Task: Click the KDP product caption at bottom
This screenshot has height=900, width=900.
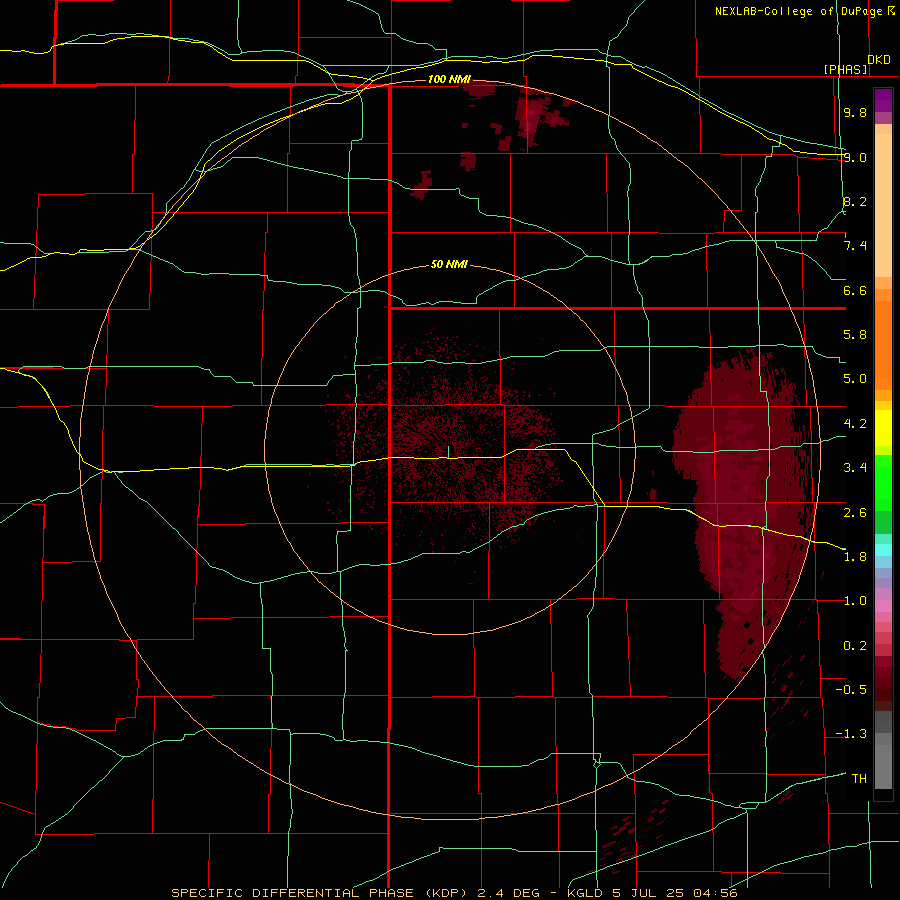Action: tap(454, 893)
